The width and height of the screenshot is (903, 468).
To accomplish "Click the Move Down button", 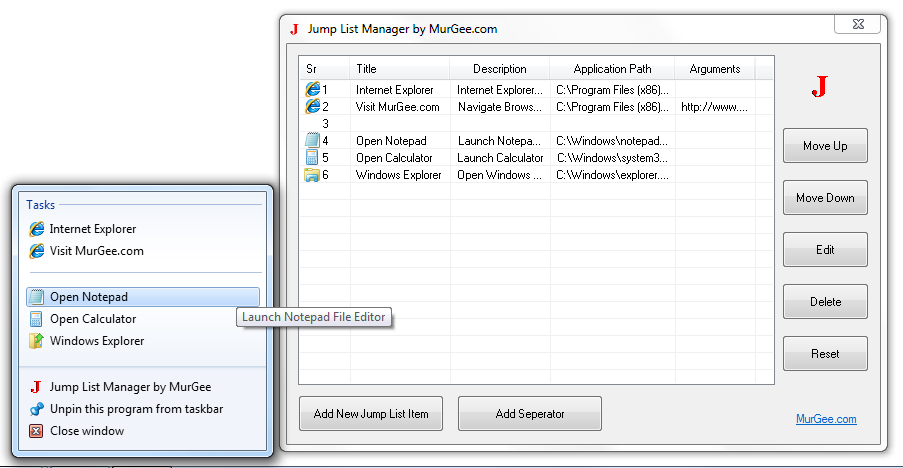I will click(825, 197).
